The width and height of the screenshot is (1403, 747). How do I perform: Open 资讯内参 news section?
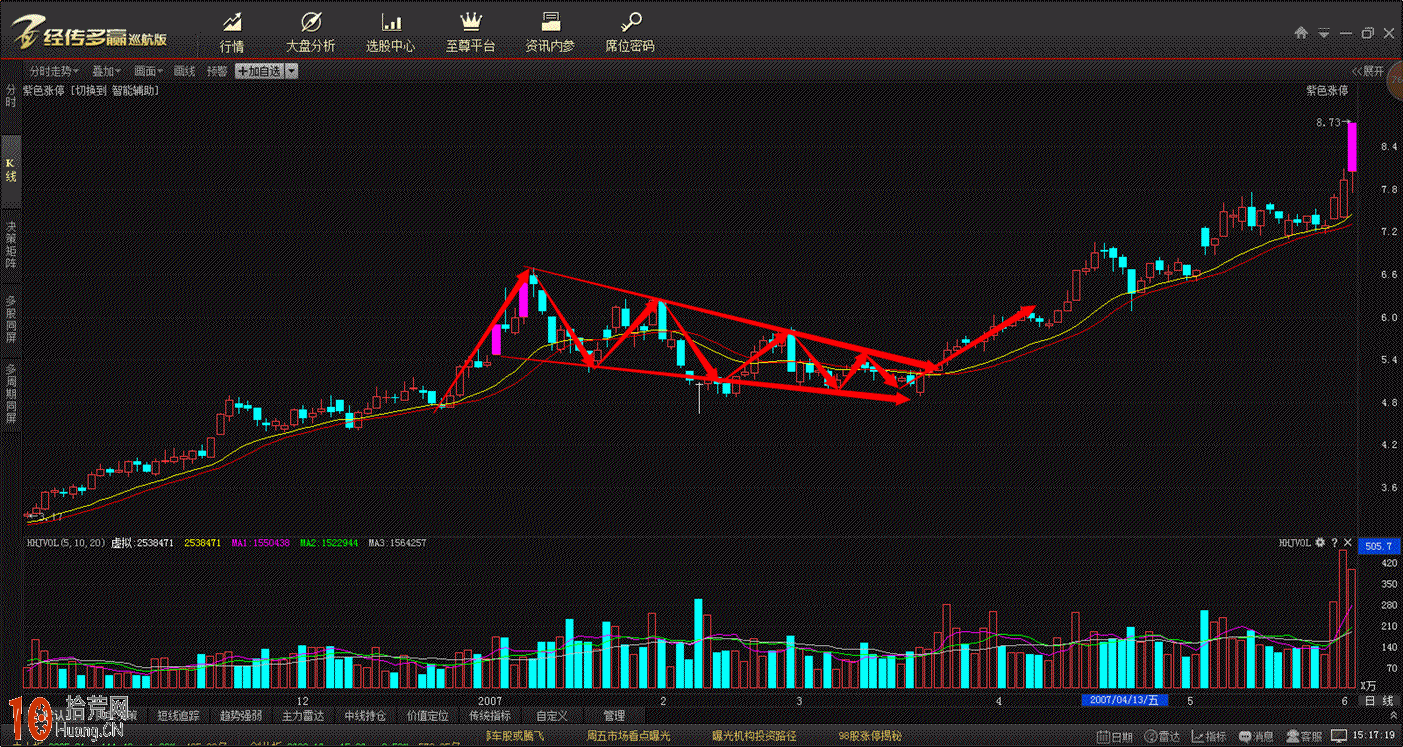click(x=550, y=32)
